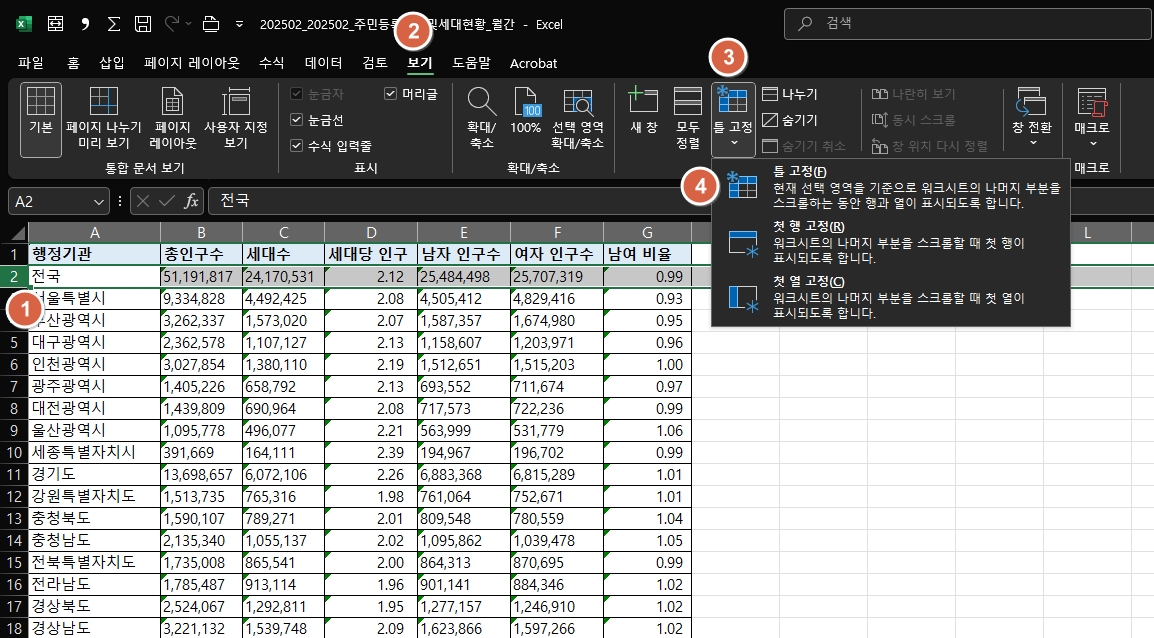This screenshot has width=1154, height=638.
Task: Open a 새 창 new window
Action: [x=644, y=112]
